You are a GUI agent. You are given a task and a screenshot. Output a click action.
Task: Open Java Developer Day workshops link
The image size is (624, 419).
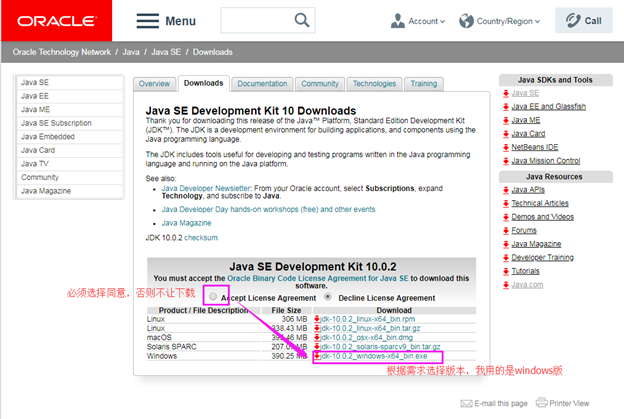pos(268,209)
